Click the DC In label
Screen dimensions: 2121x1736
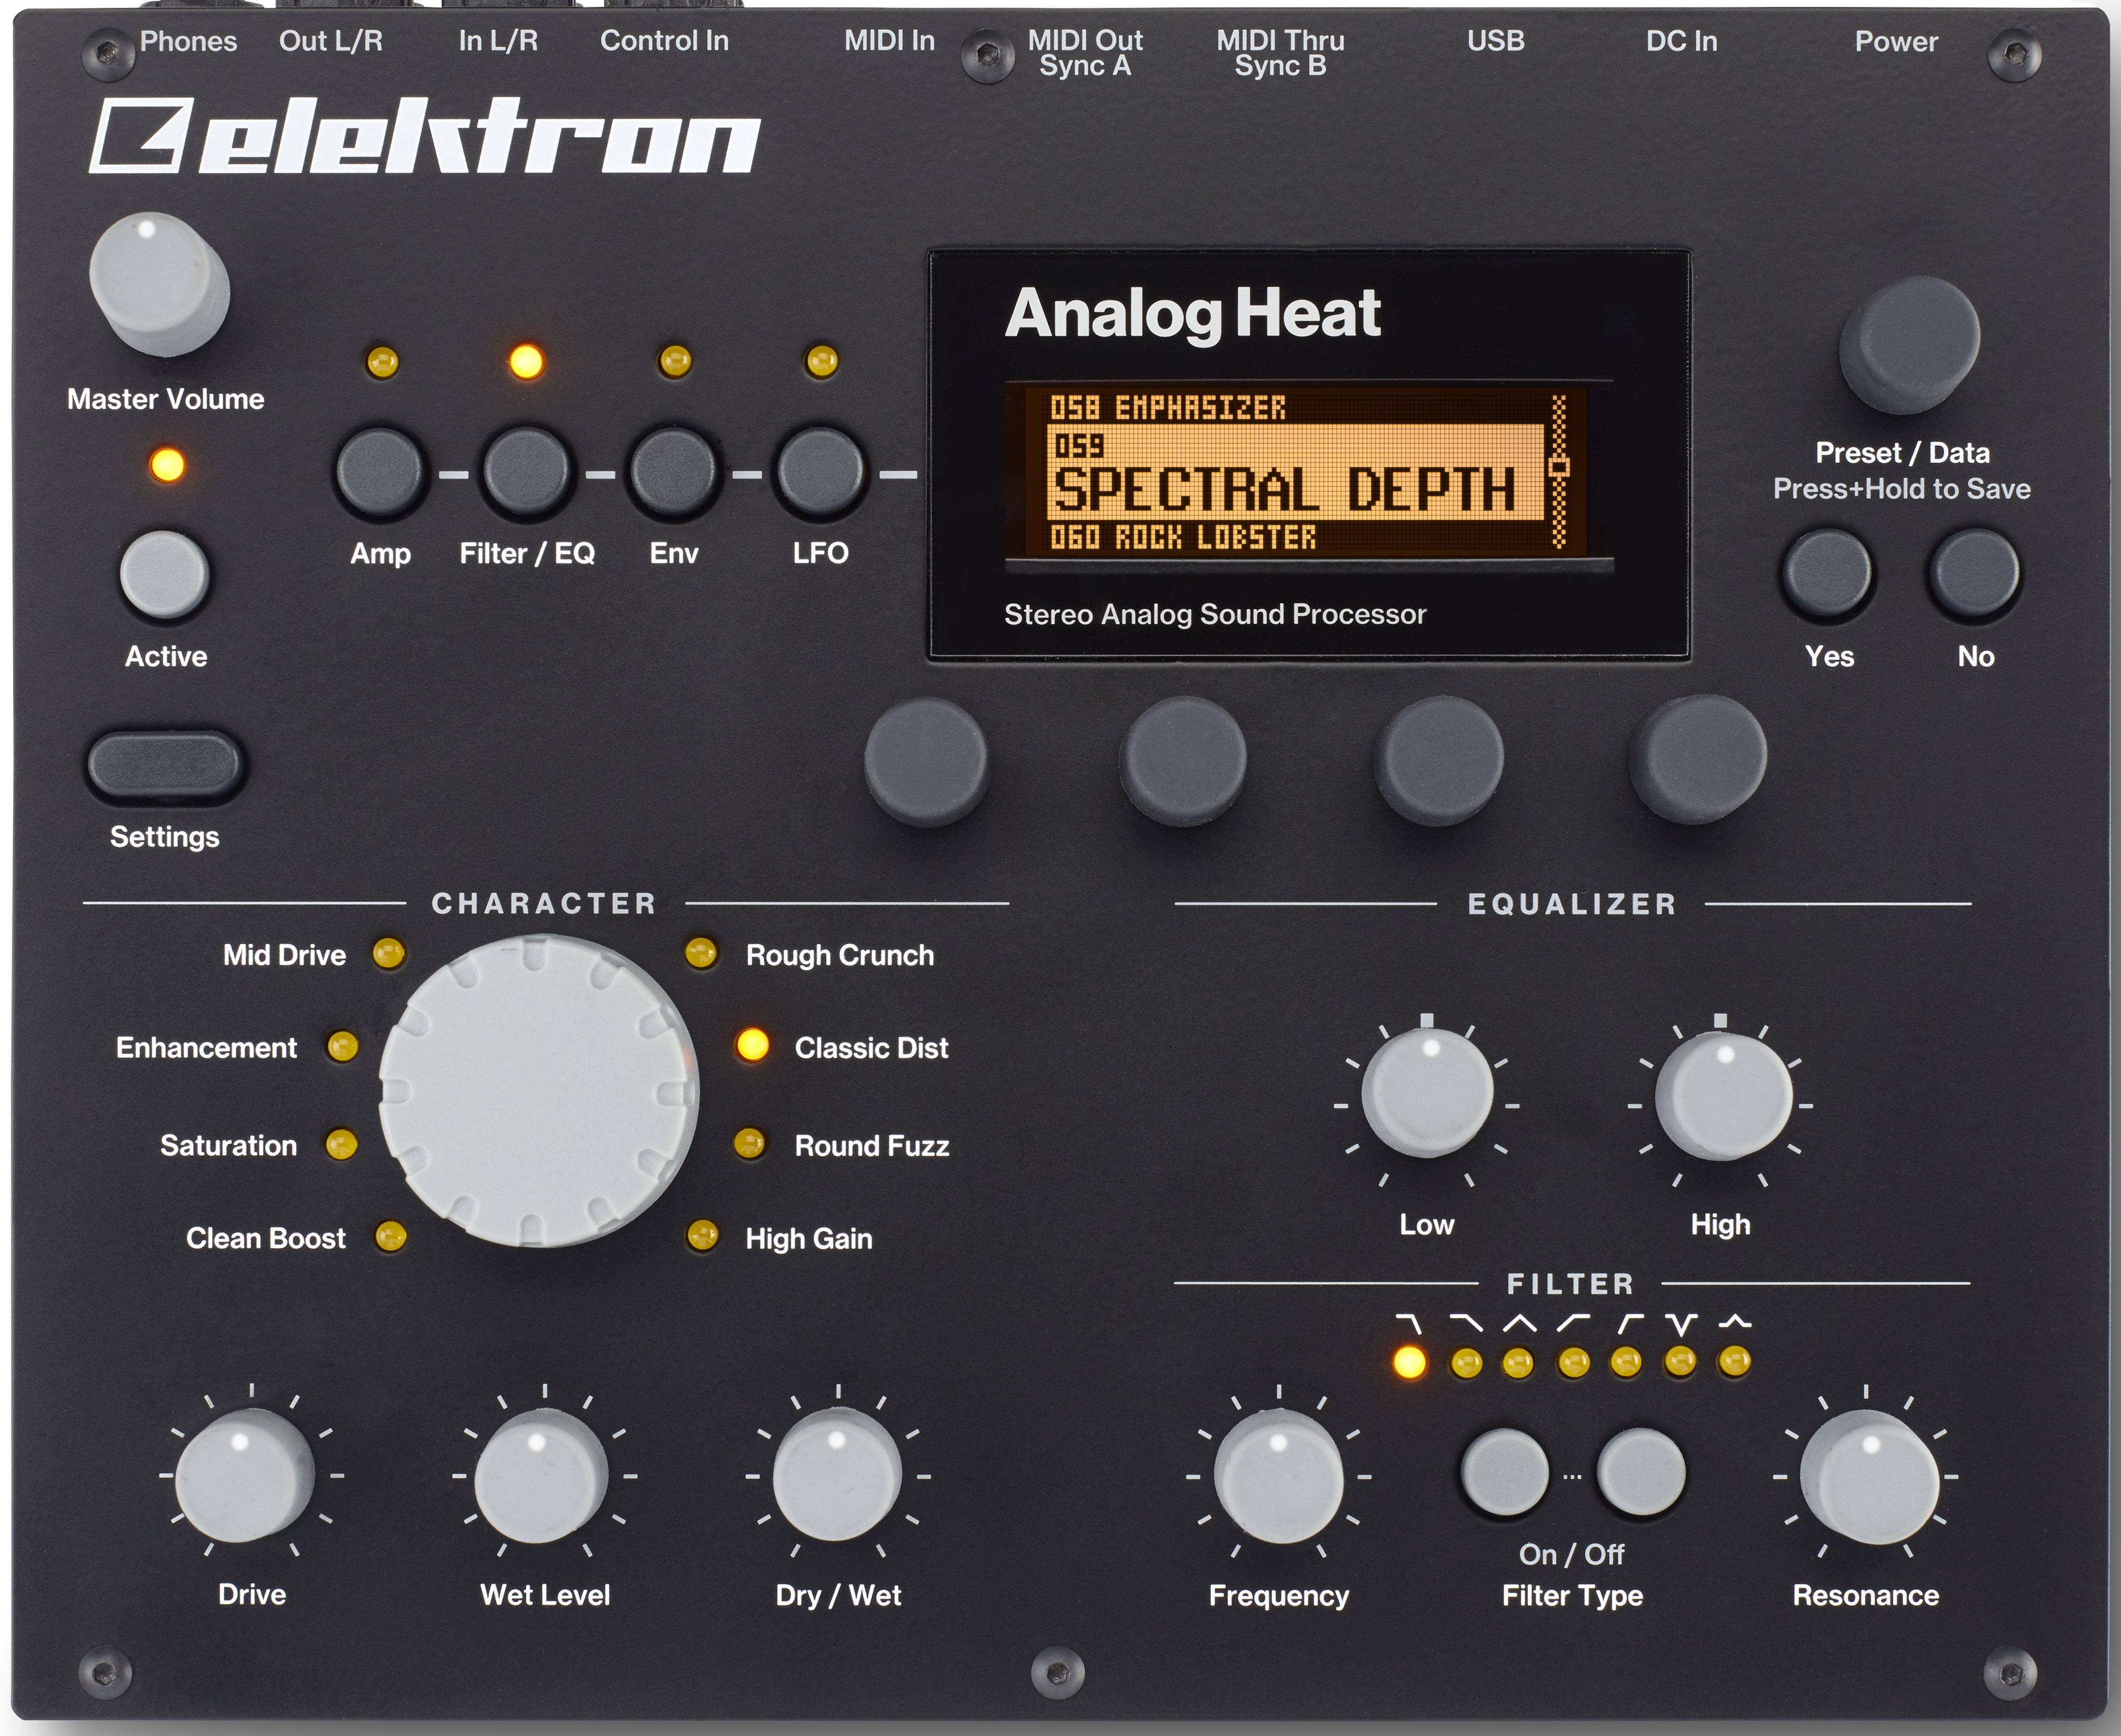coord(1681,41)
